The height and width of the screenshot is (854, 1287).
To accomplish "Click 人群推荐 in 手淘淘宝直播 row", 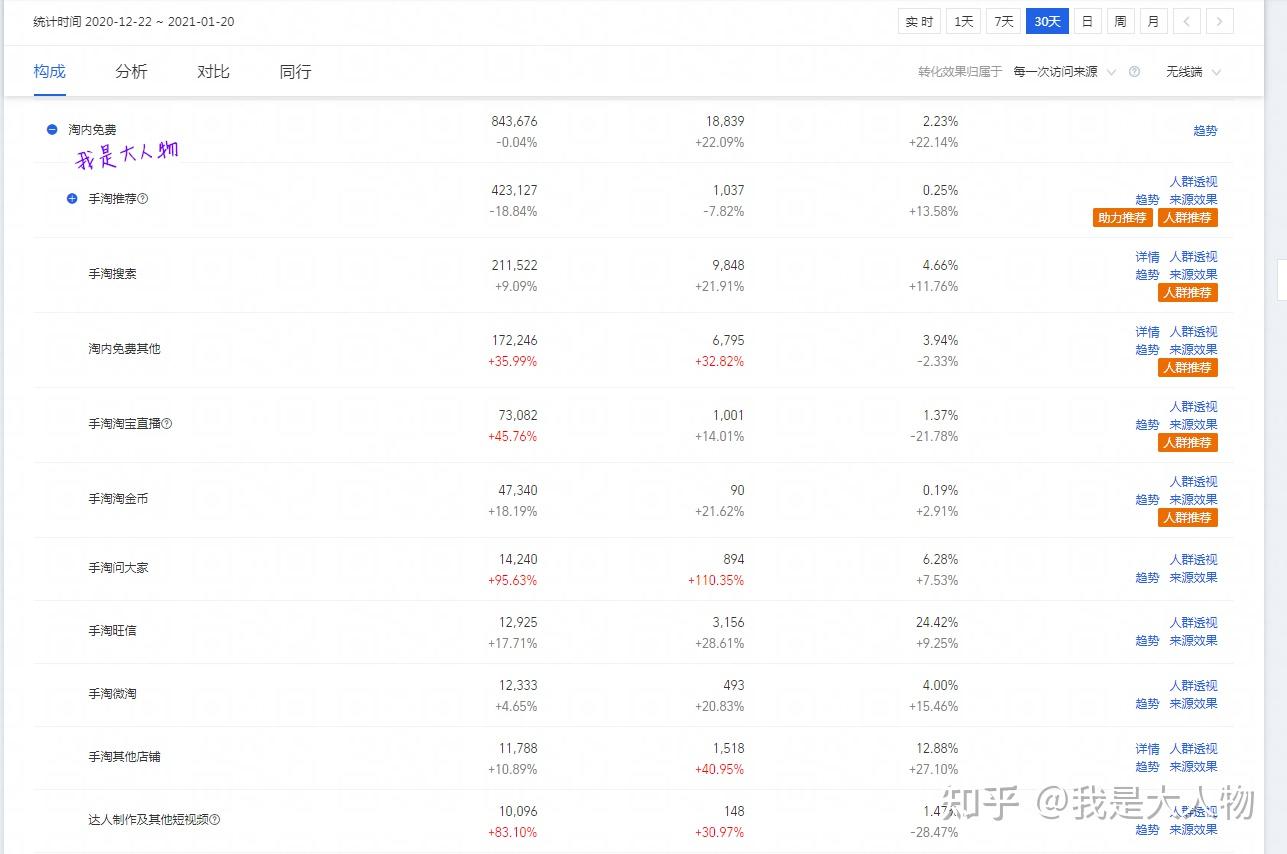I will 1188,442.
